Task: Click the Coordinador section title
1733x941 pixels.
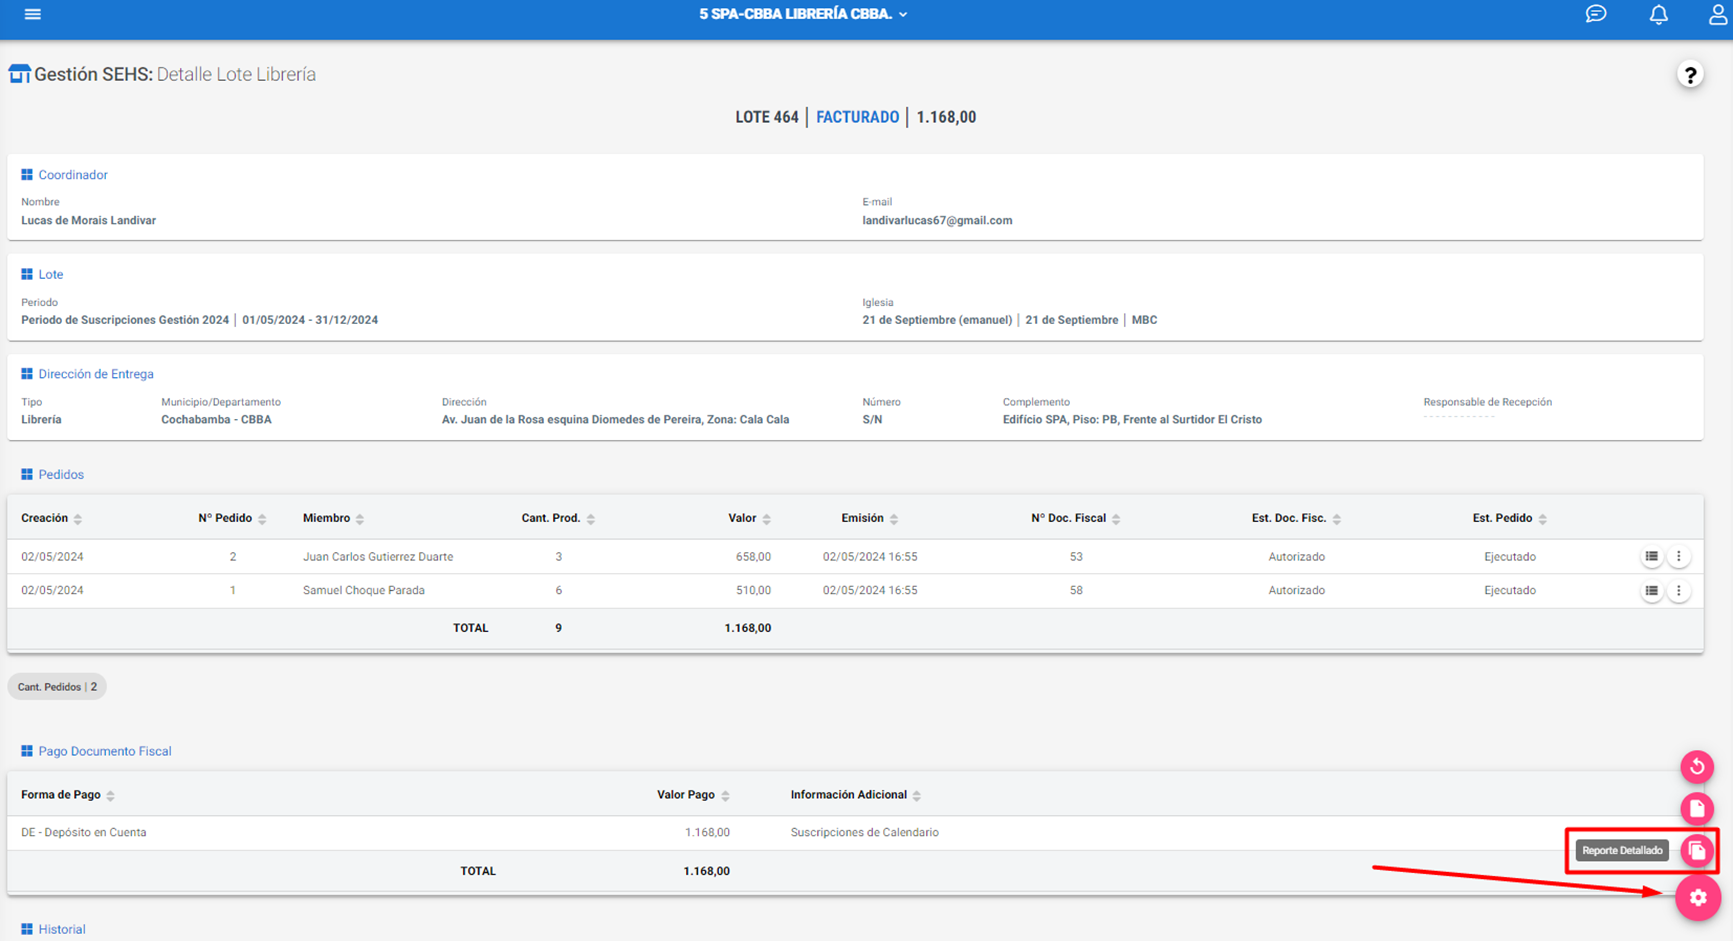Action: [73, 175]
